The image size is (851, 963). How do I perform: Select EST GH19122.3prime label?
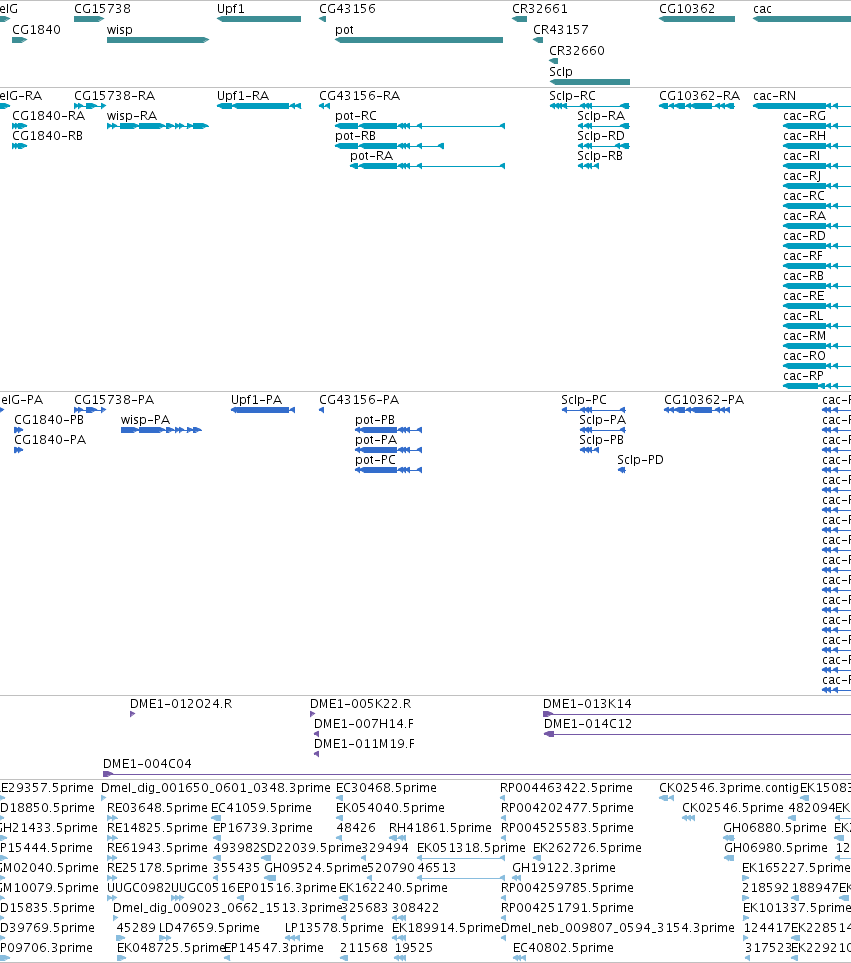[564, 868]
